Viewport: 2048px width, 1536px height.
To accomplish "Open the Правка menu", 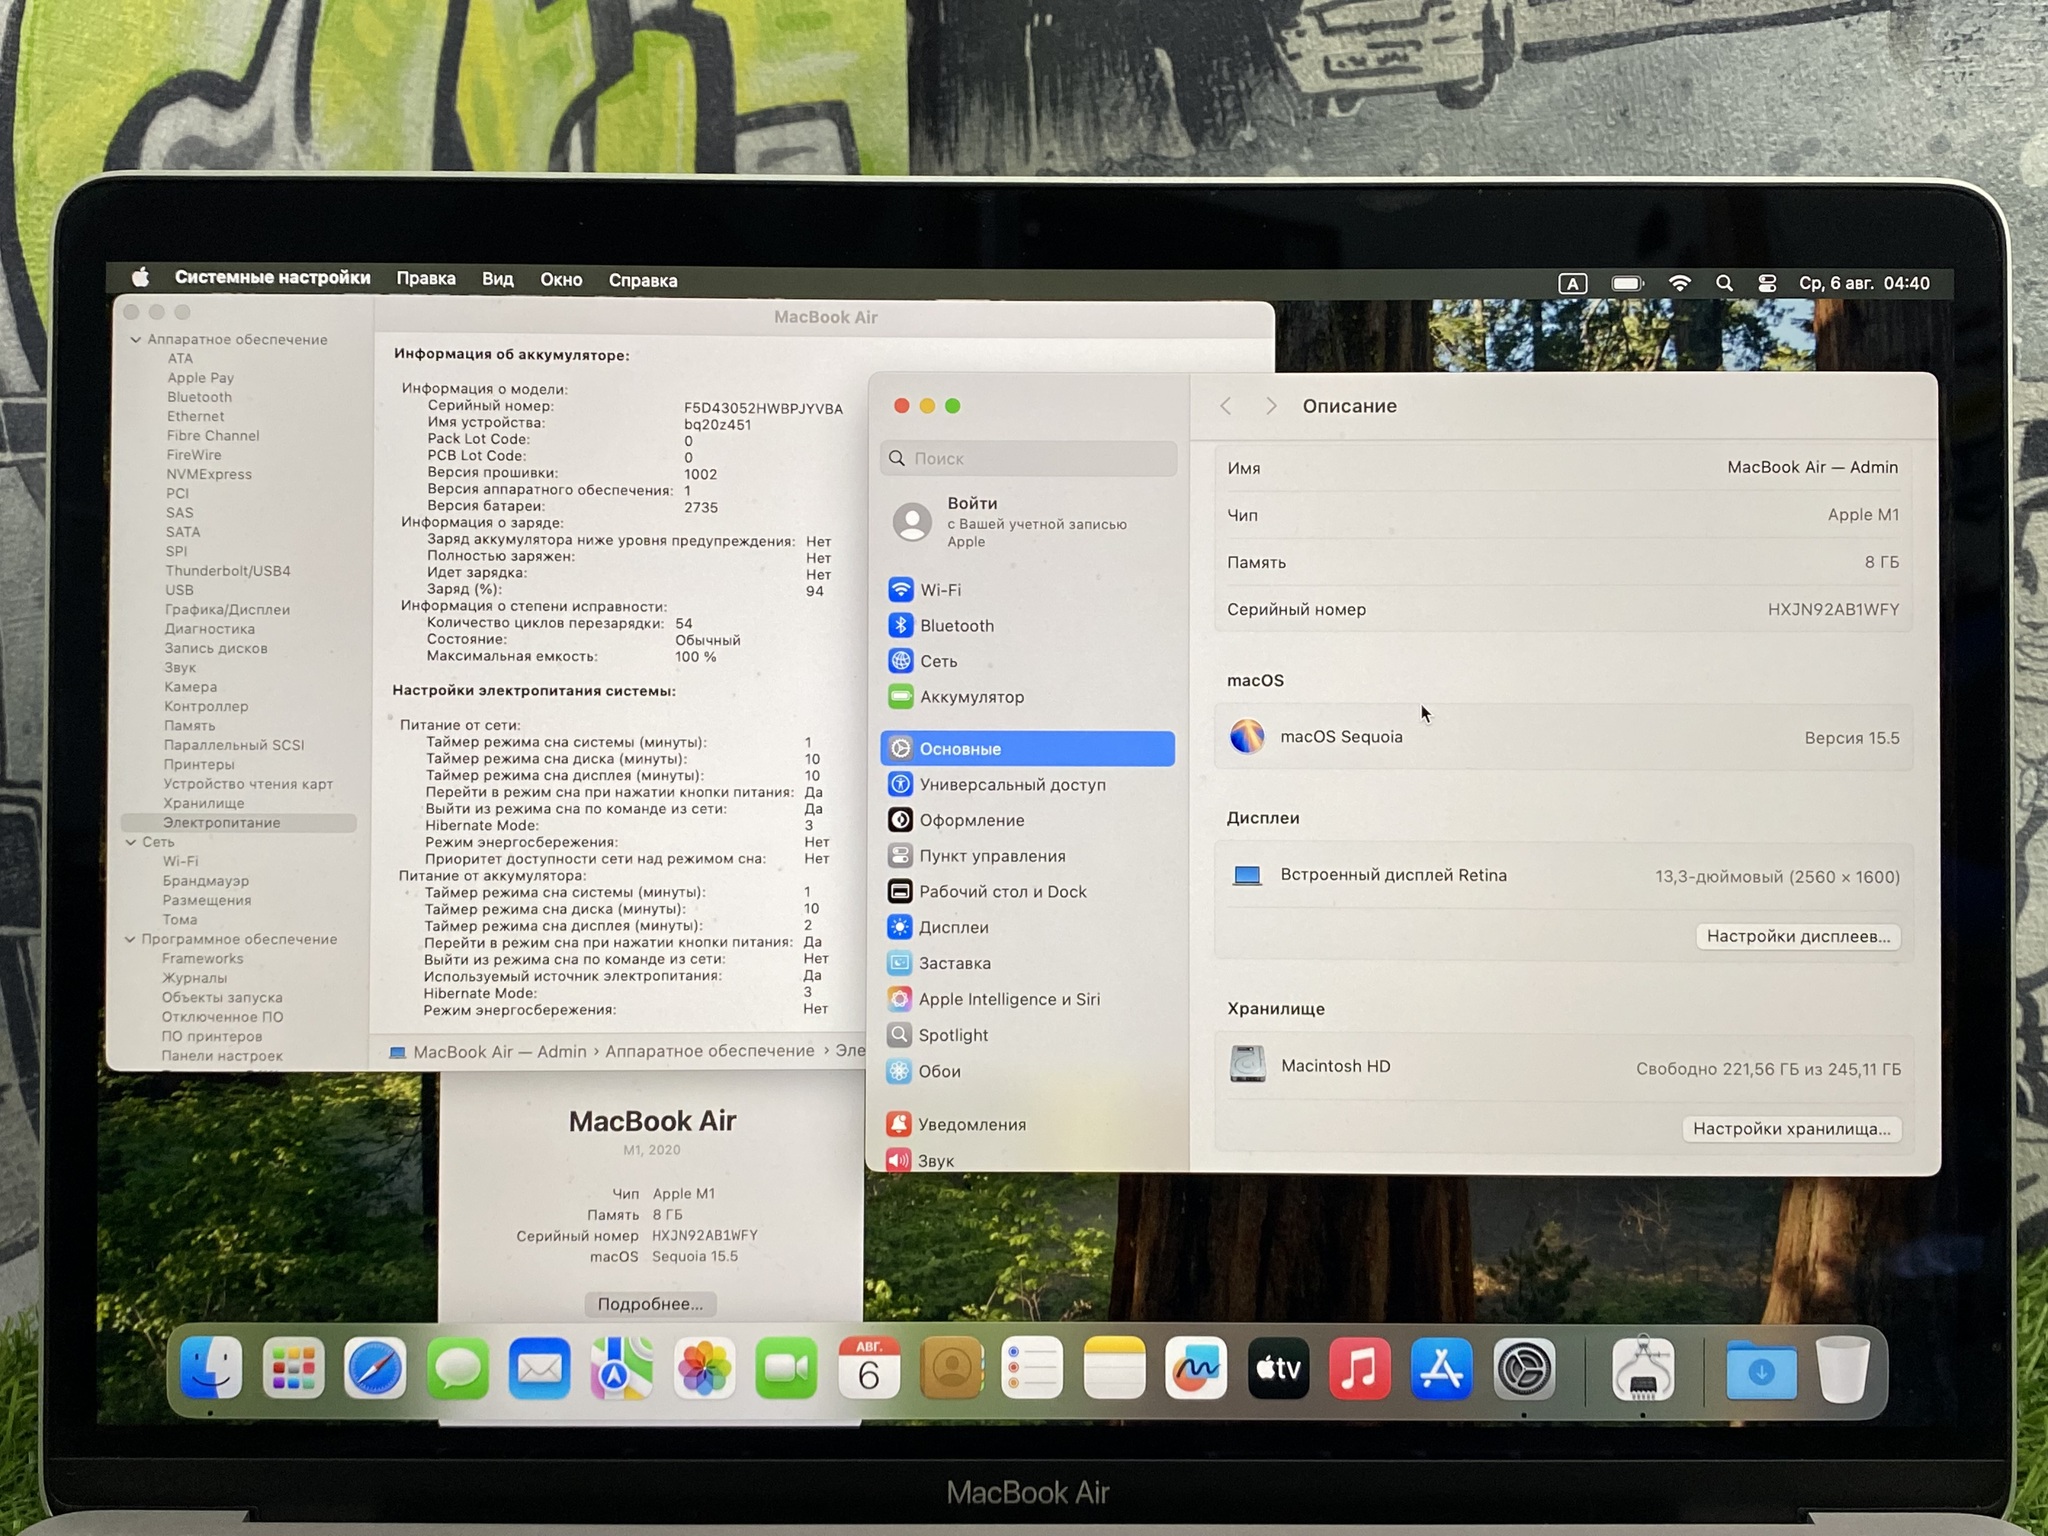I will coord(426,279).
